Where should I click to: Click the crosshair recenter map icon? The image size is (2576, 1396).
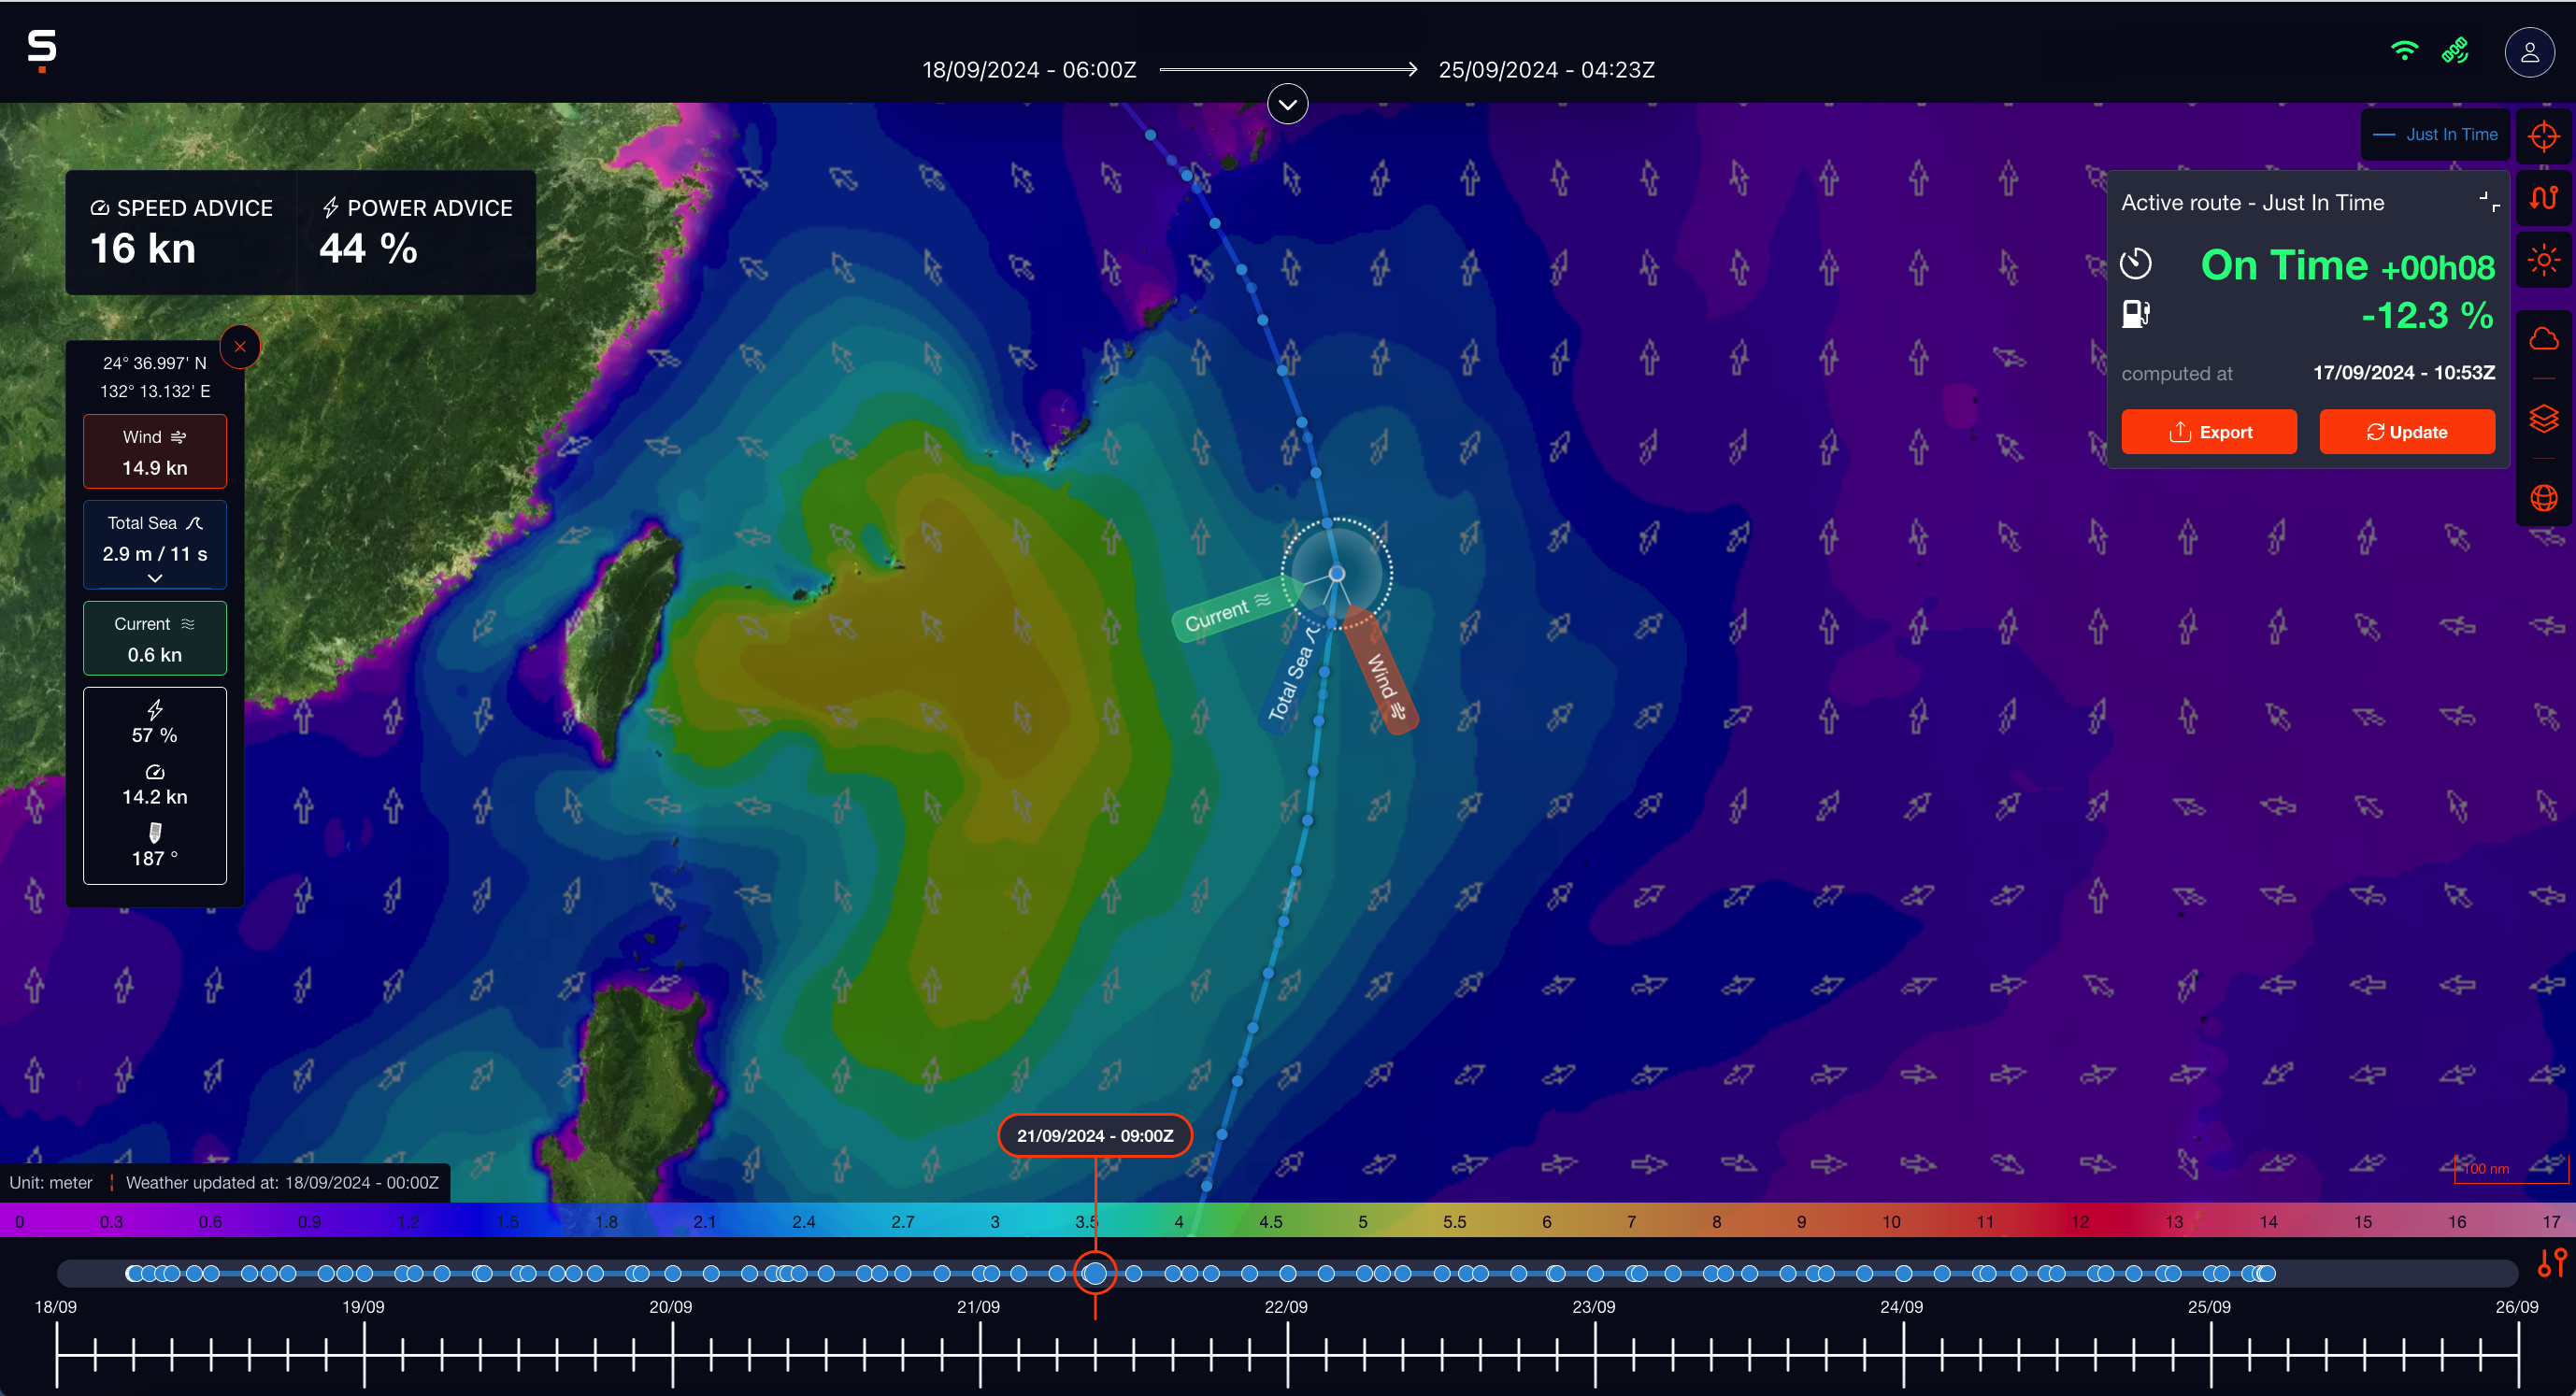coord(2543,136)
